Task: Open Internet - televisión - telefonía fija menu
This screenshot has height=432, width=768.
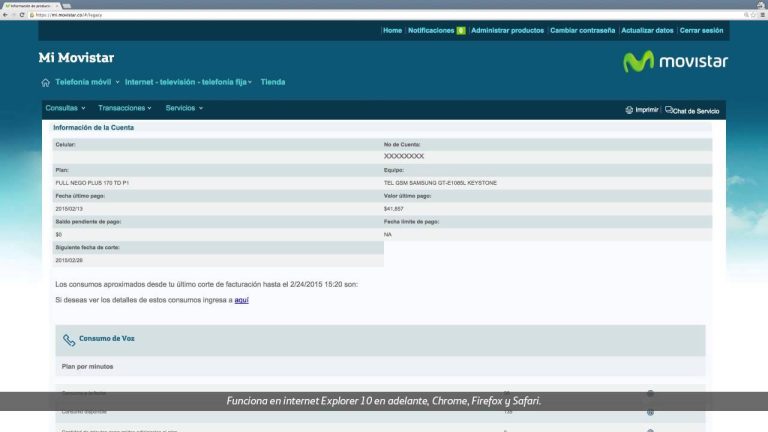Action: point(188,82)
